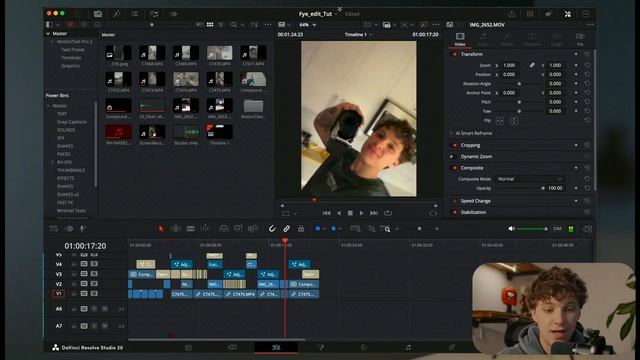Open the Video tab in Inspector
640x360 pixels.
coord(460,39)
